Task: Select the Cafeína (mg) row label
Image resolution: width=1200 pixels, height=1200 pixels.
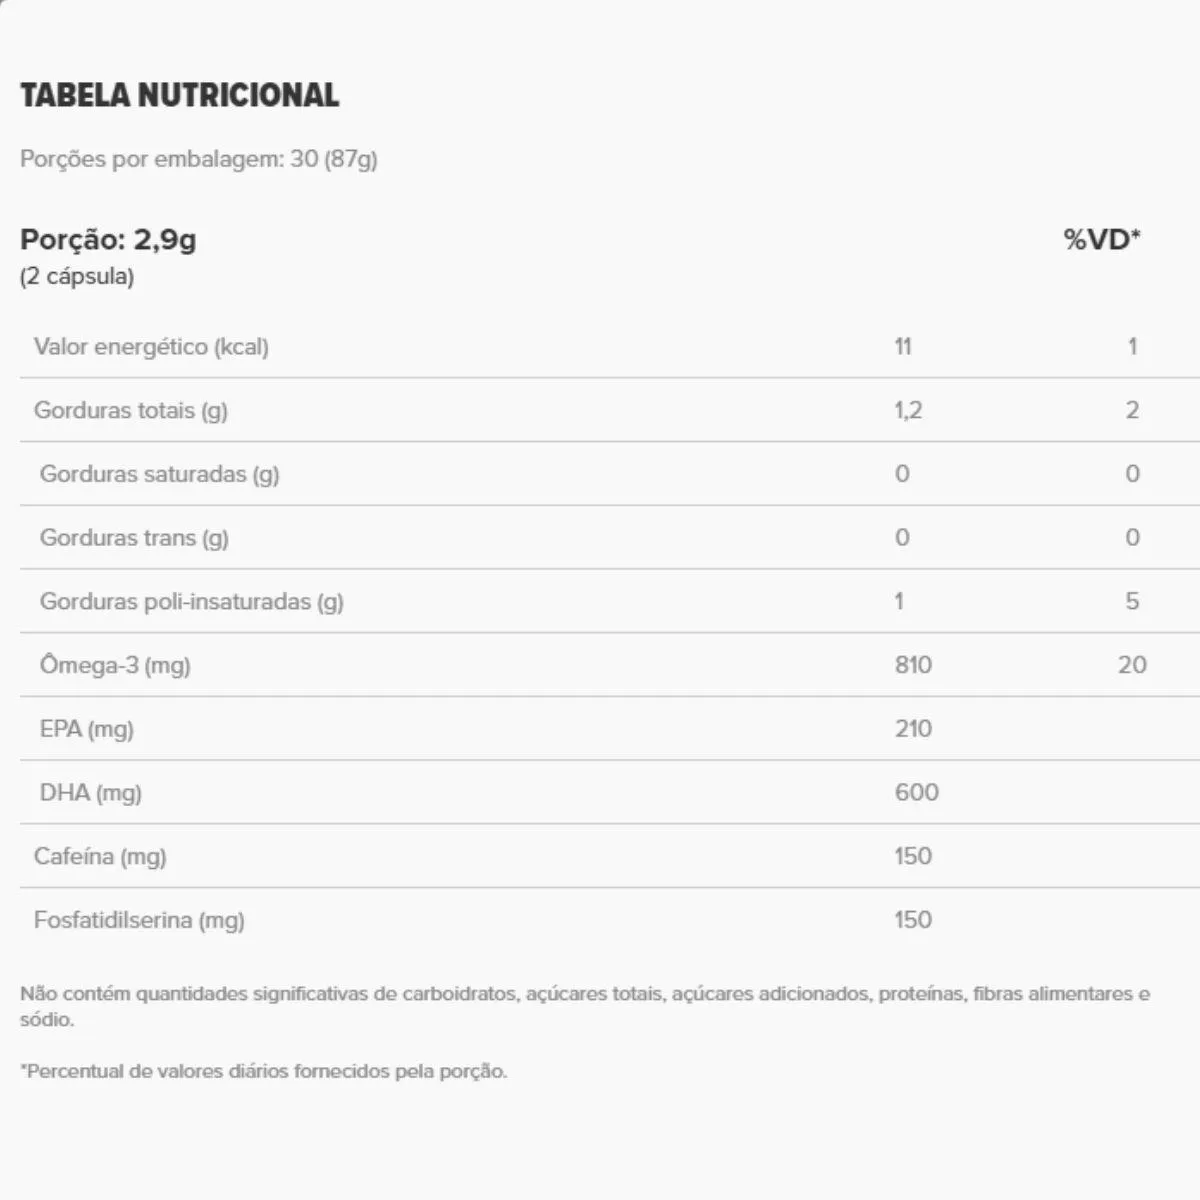Action: click(100, 857)
